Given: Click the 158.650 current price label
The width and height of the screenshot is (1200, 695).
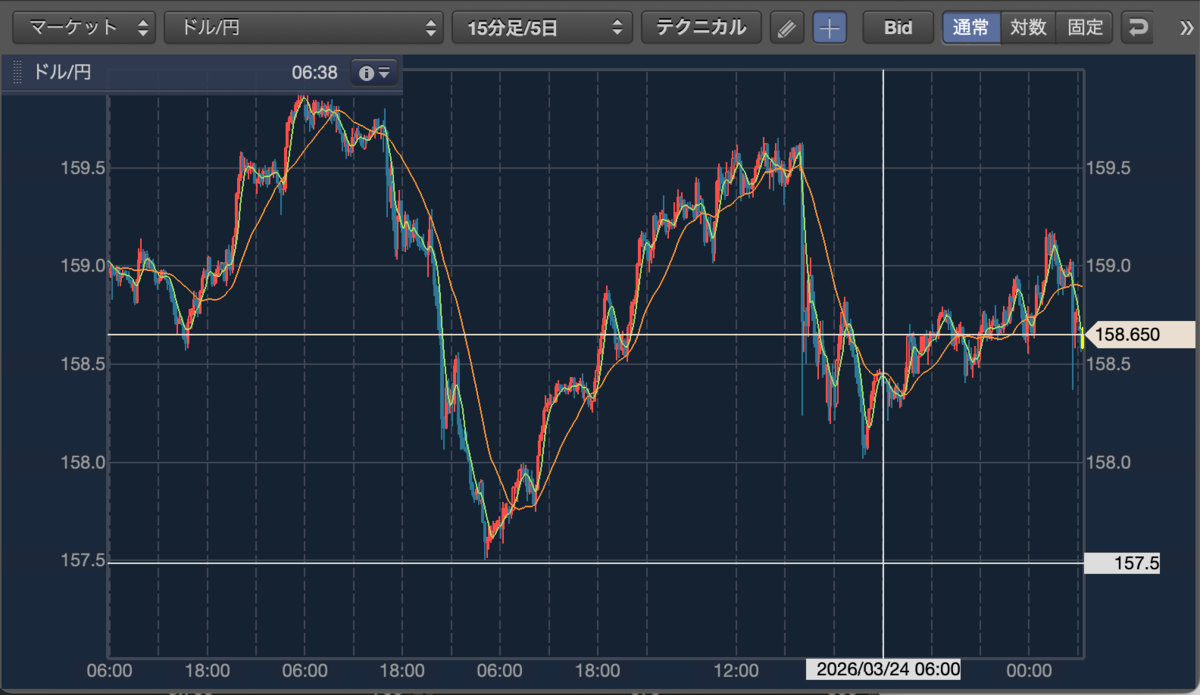Looking at the screenshot, I should (x=1140, y=335).
